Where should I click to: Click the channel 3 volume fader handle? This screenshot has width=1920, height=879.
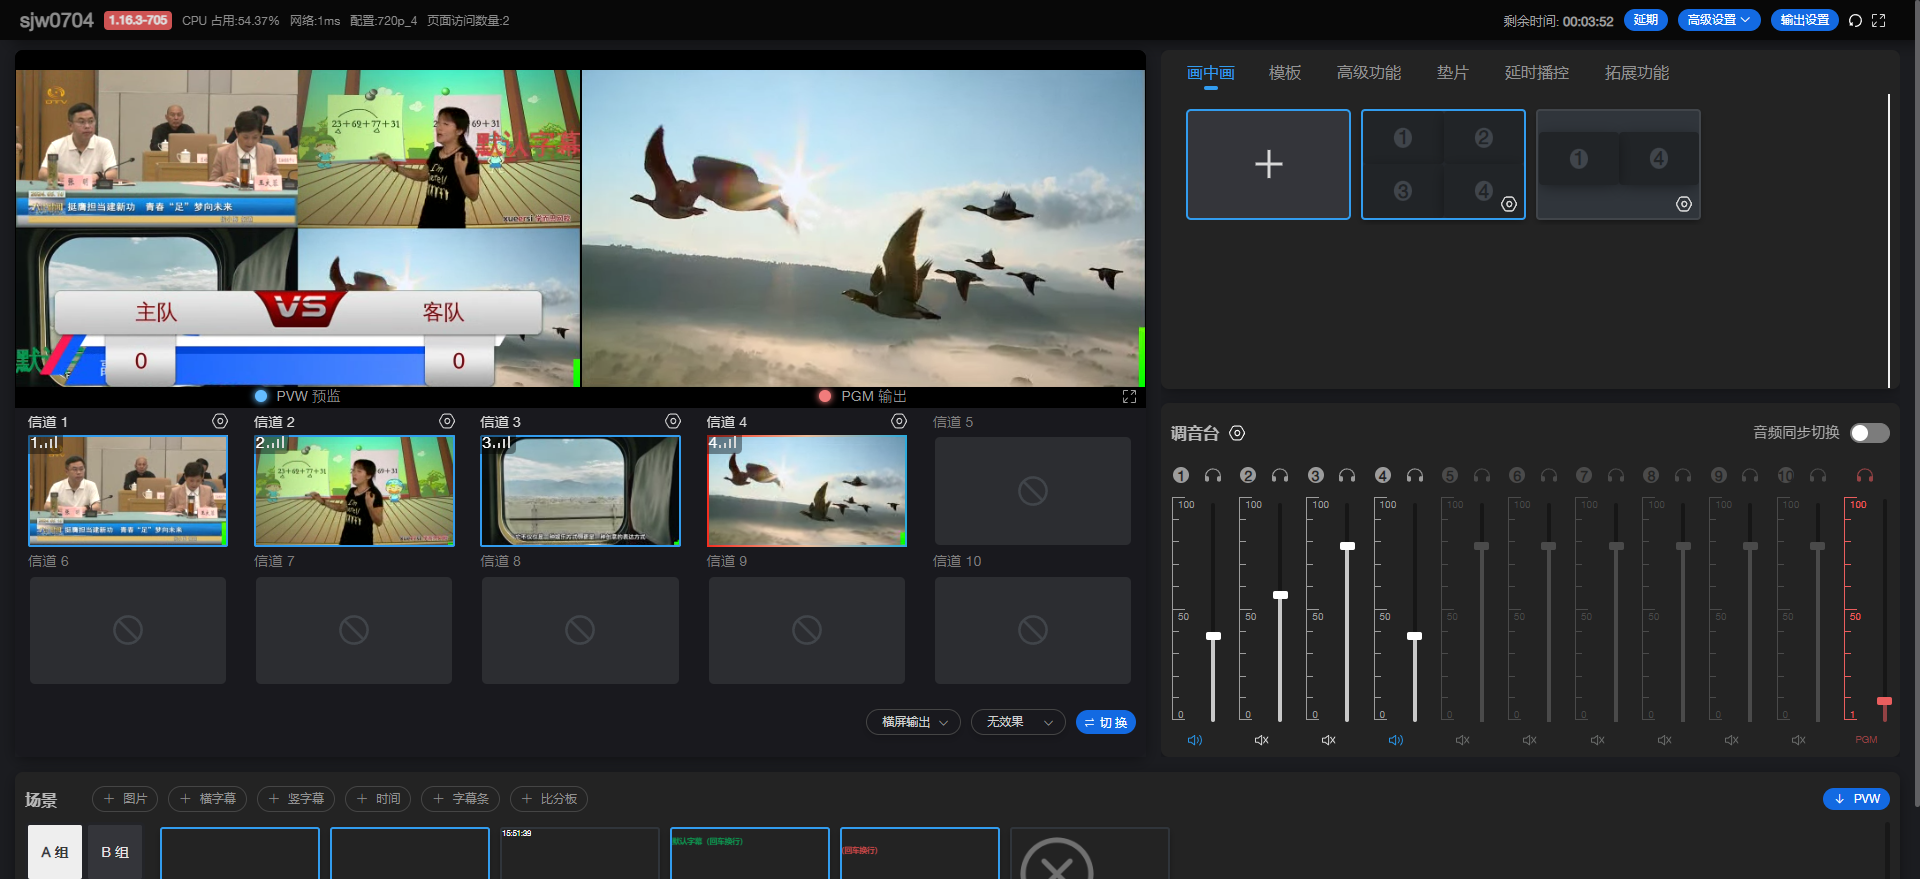coord(1347,546)
